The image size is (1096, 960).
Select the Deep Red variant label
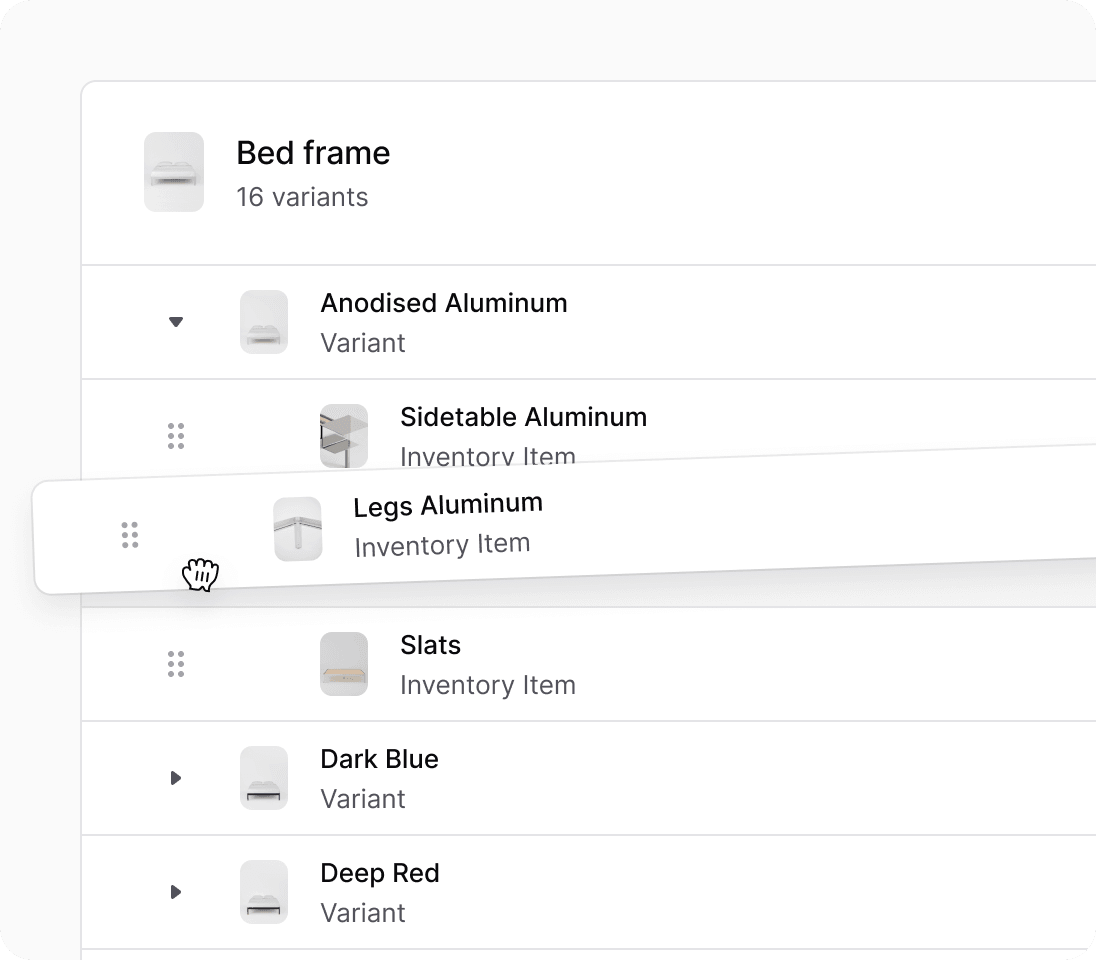click(x=380, y=873)
